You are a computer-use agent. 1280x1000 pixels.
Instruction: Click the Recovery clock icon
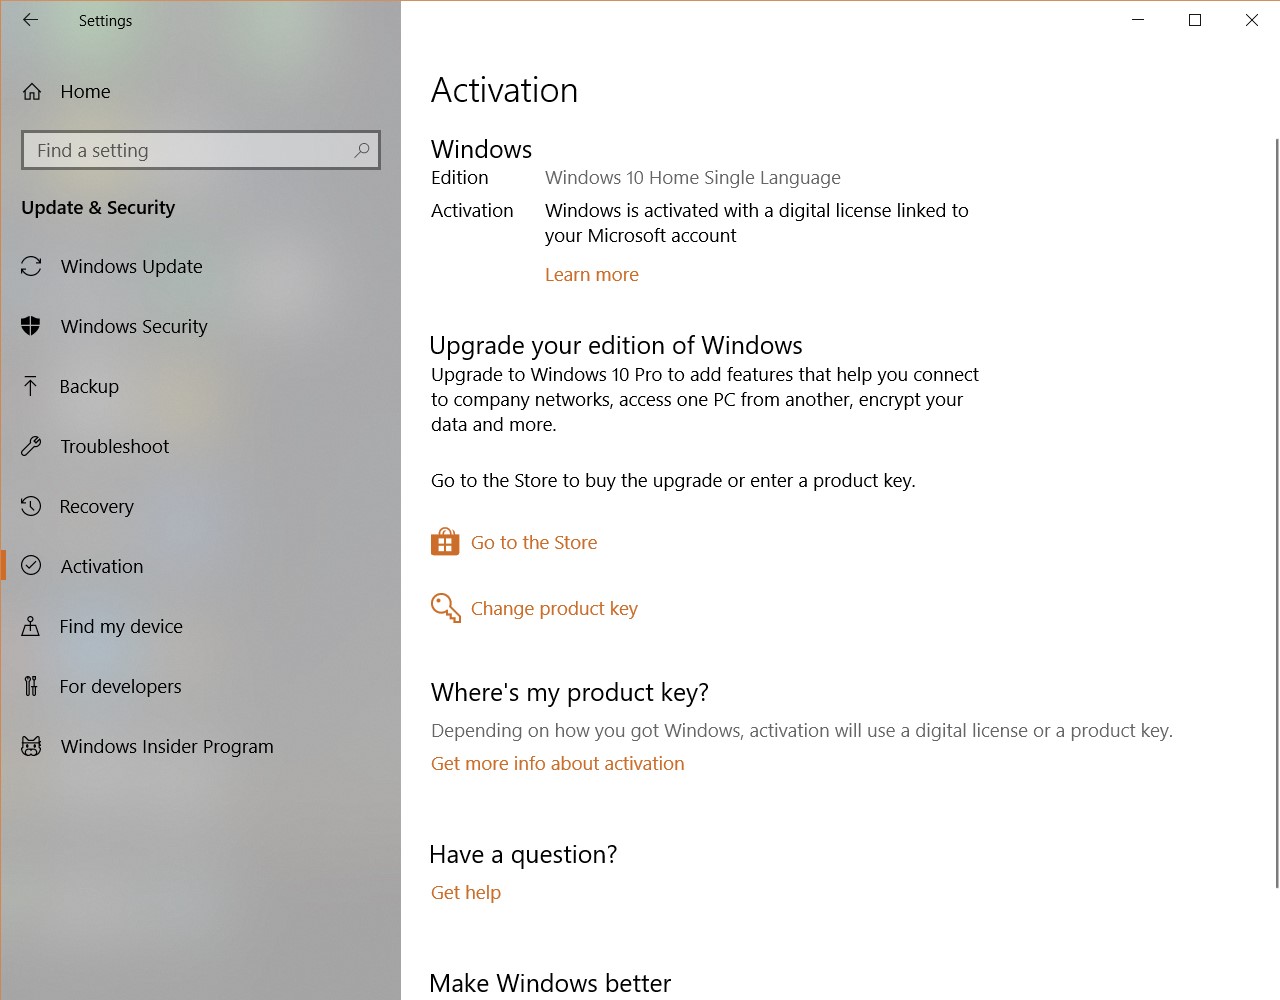pyautogui.click(x=31, y=506)
